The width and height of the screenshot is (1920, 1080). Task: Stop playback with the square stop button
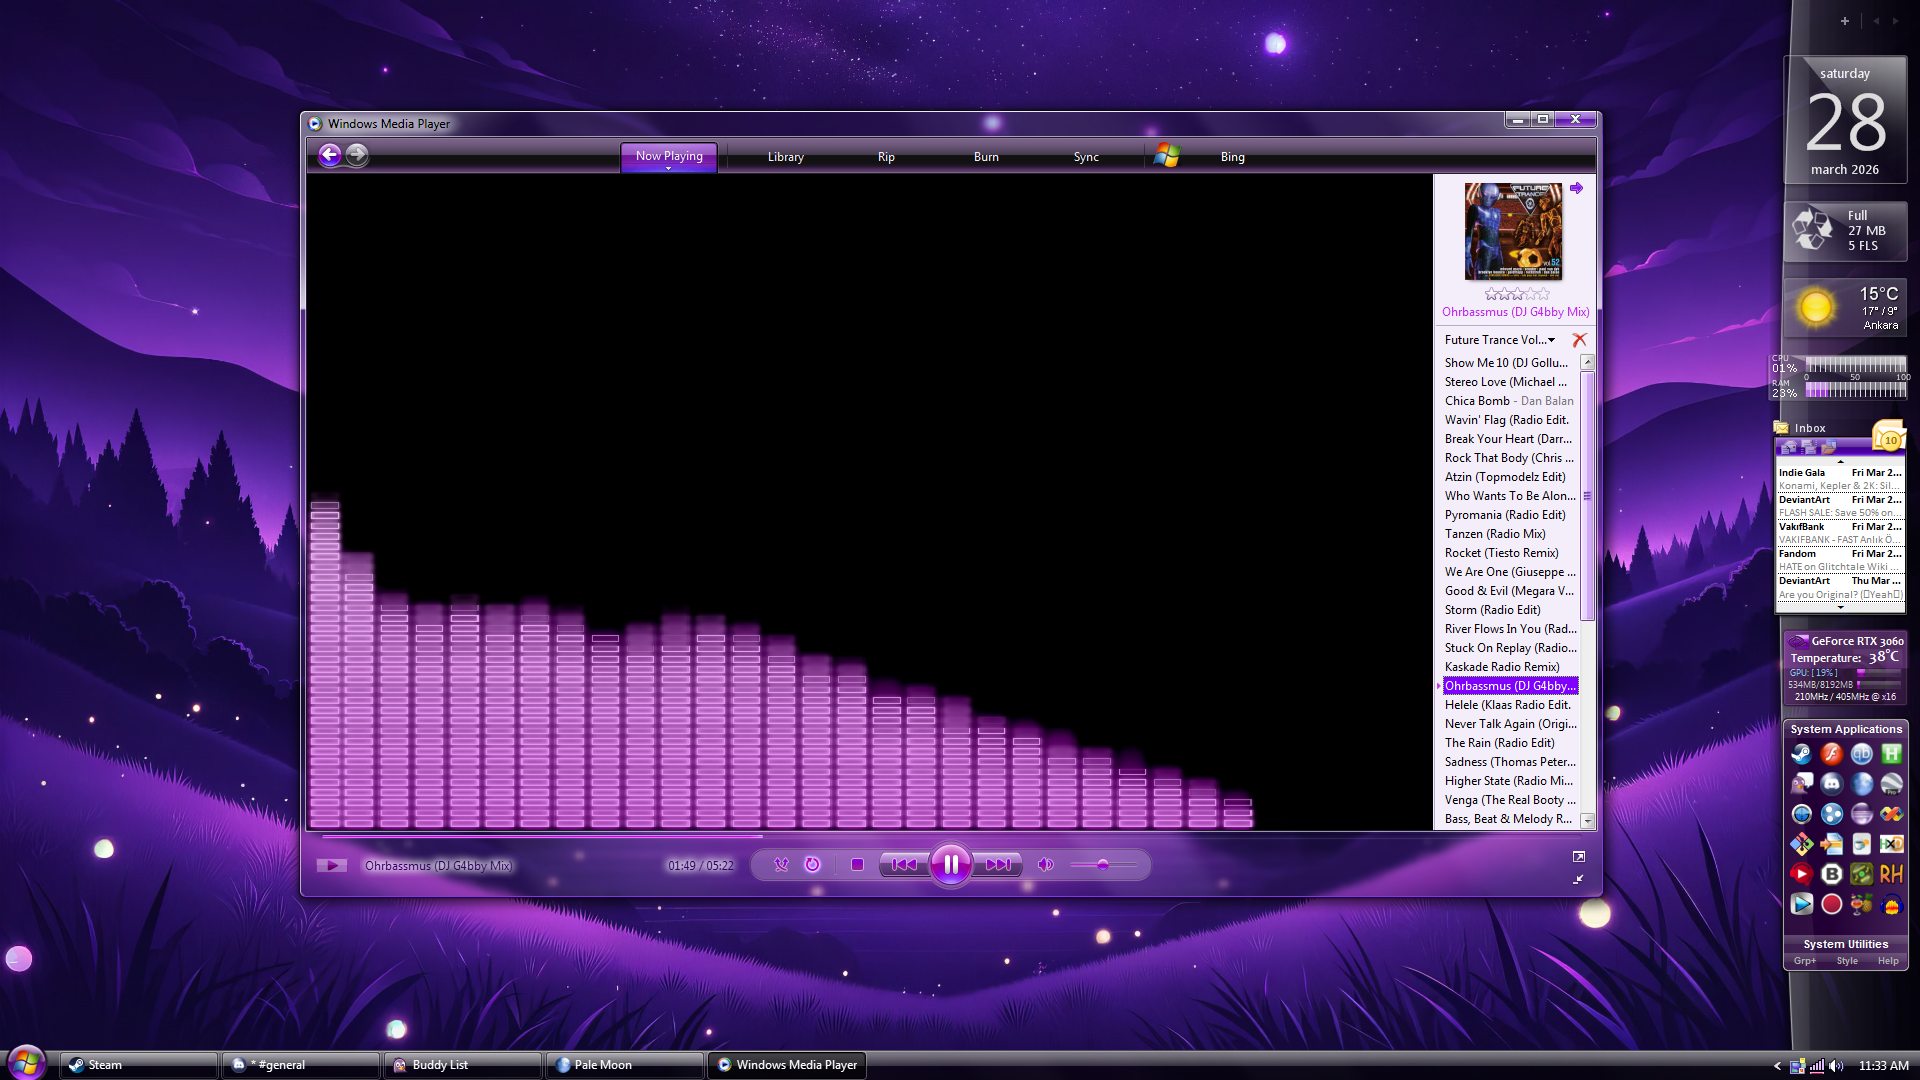pos(857,865)
